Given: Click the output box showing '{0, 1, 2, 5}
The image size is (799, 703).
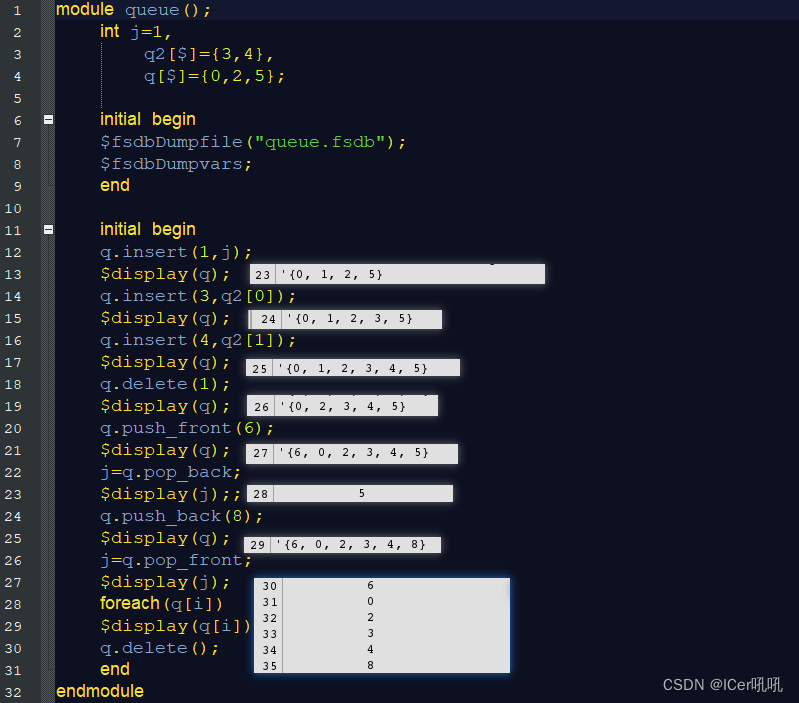Looking at the screenshot, I should click(397, 275).
